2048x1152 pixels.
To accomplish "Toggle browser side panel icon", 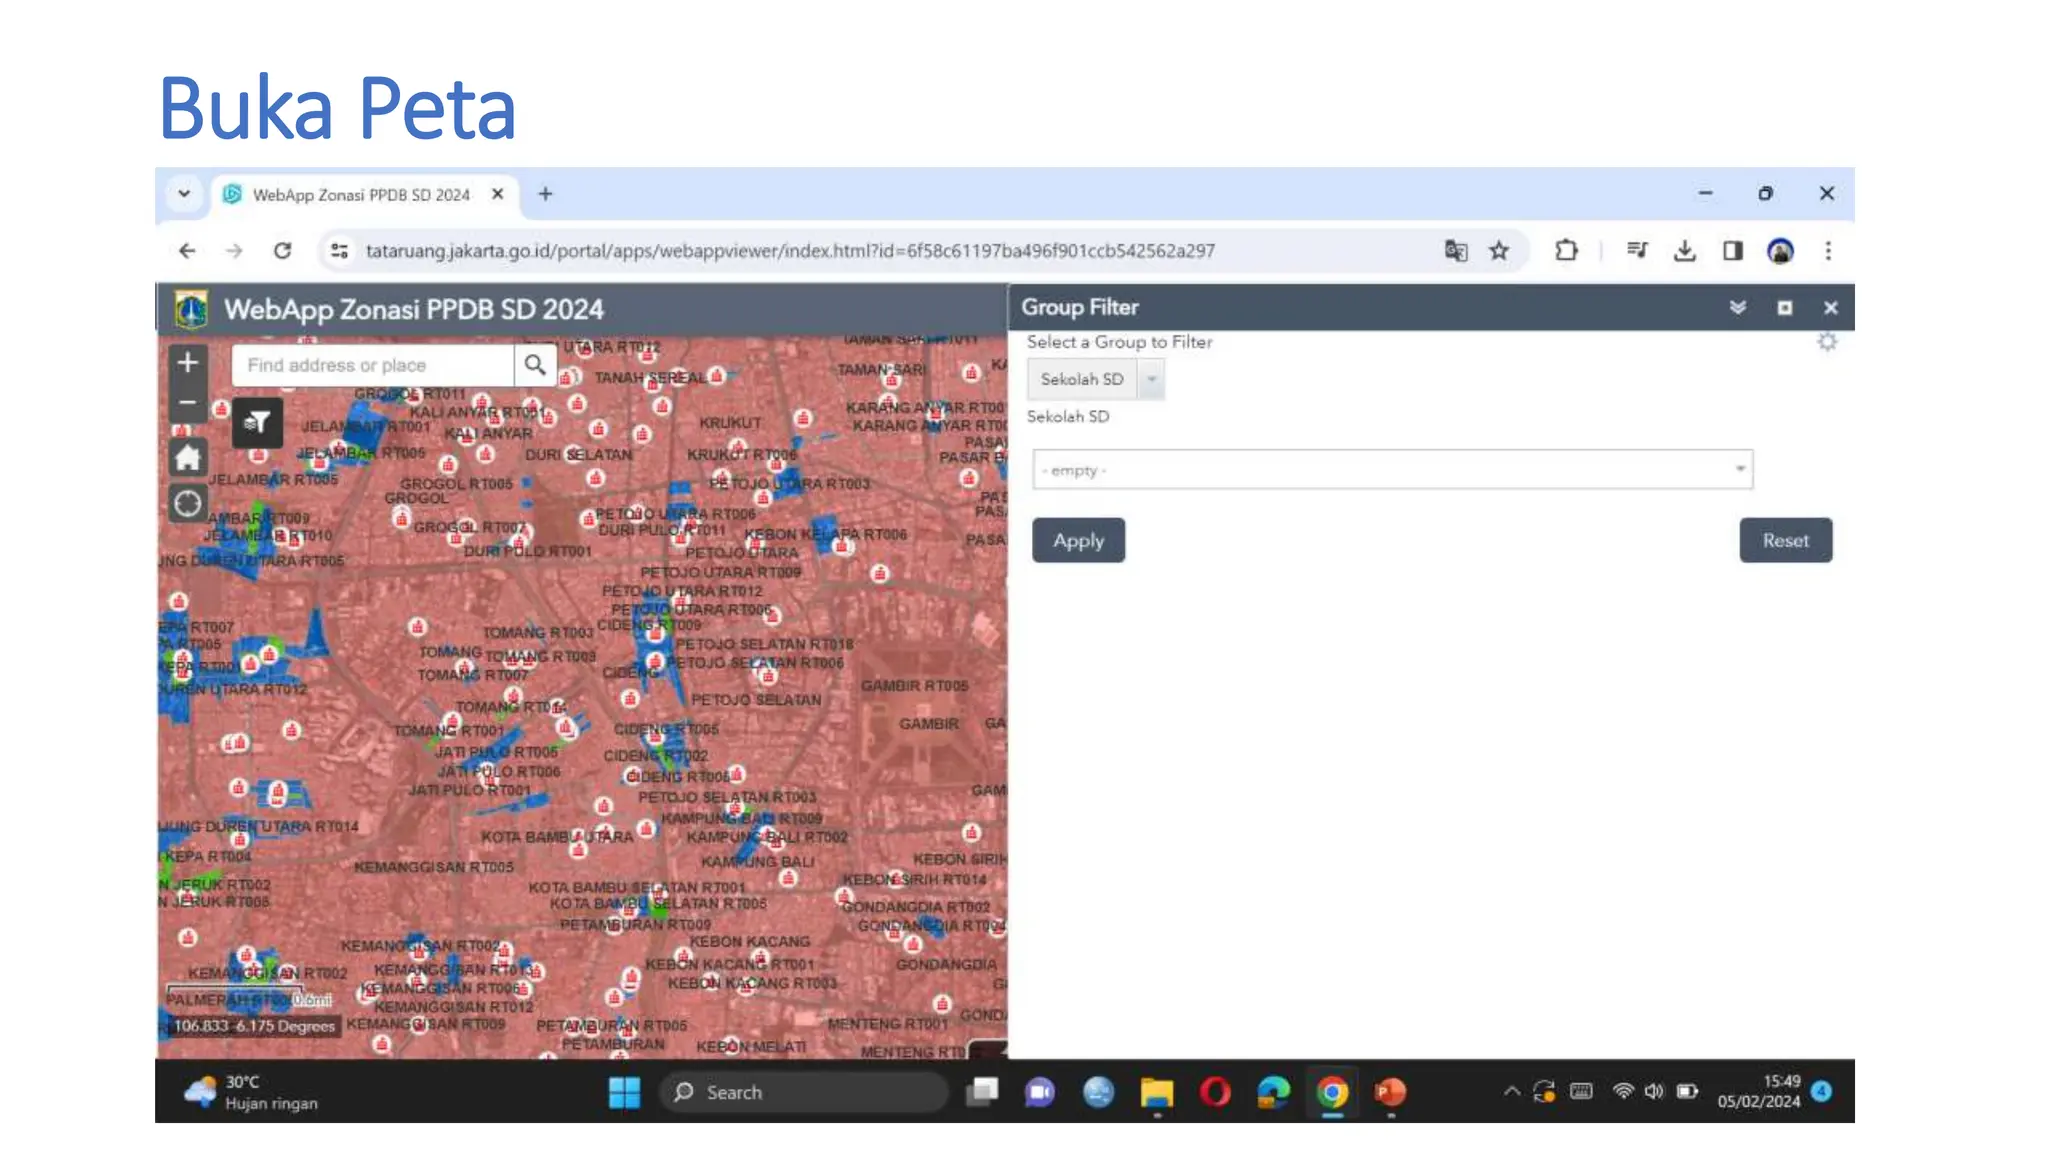I will click(1733, 251).
